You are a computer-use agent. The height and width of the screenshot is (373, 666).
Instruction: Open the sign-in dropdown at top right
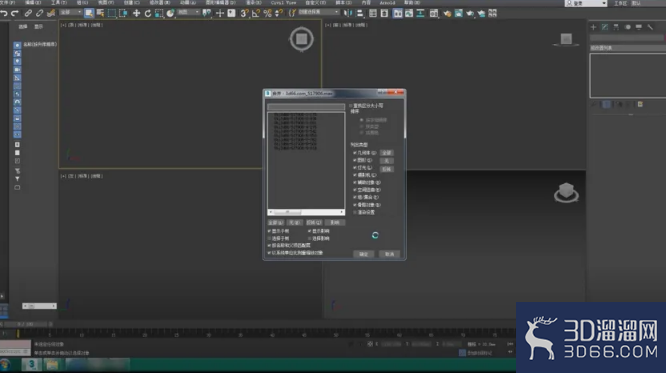[586, 3]
